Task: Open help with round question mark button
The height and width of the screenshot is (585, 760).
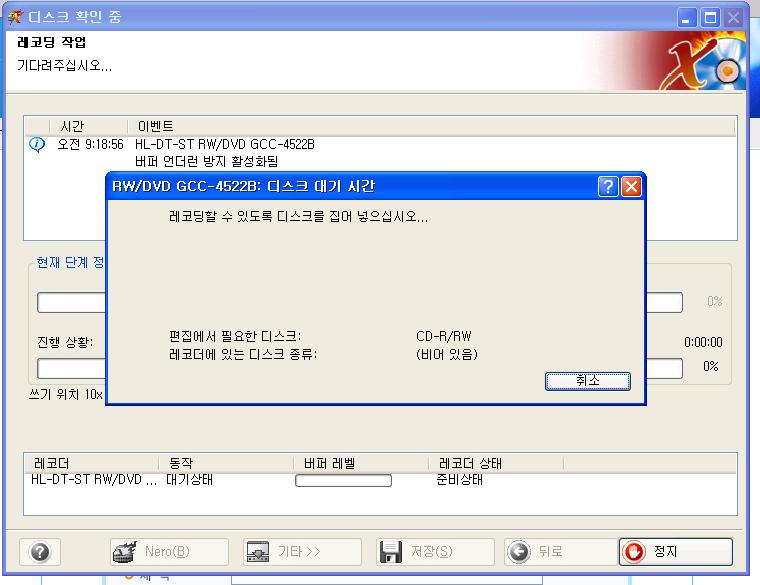Action: pyautogui.click(x=40, y=552)
